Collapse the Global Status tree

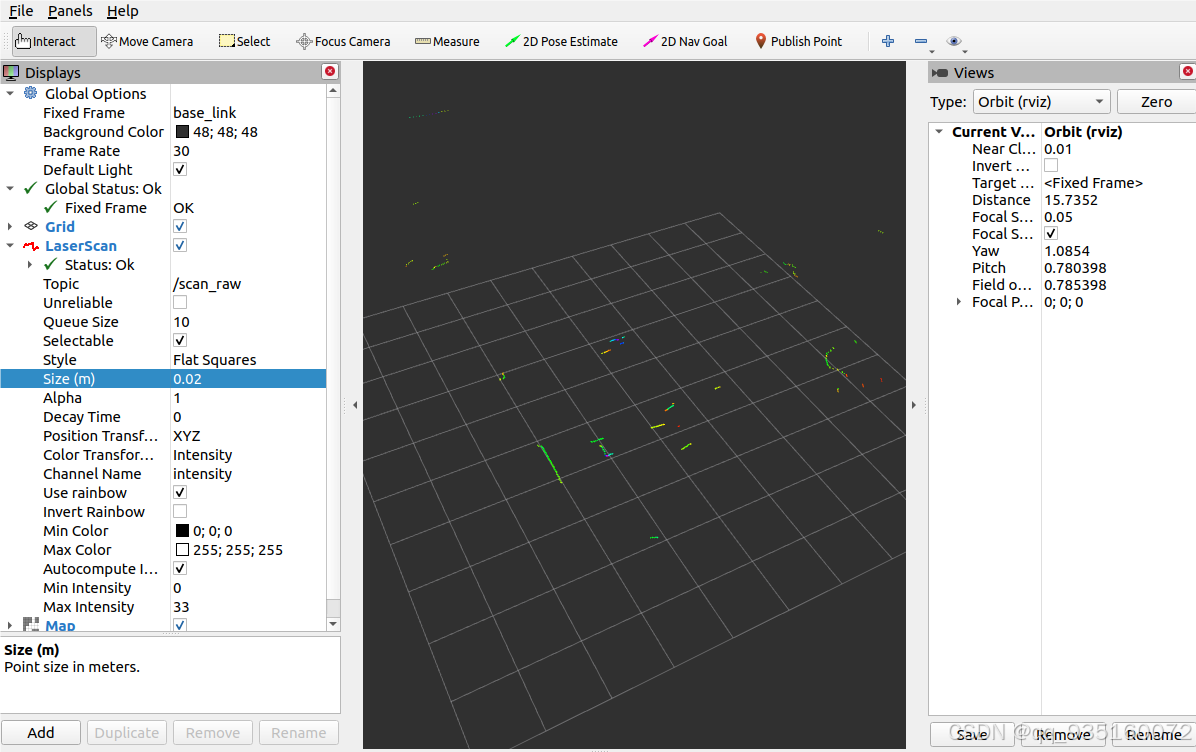pos(10,188)
